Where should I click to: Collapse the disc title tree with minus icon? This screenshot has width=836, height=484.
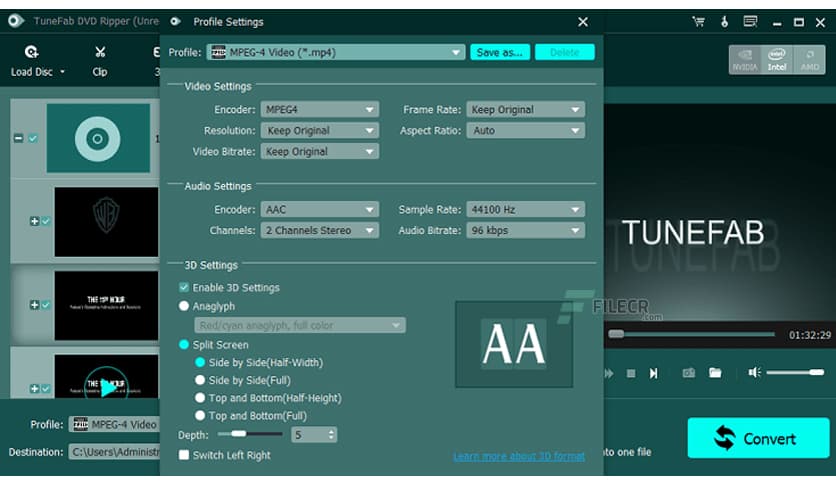tap(18, 138)
